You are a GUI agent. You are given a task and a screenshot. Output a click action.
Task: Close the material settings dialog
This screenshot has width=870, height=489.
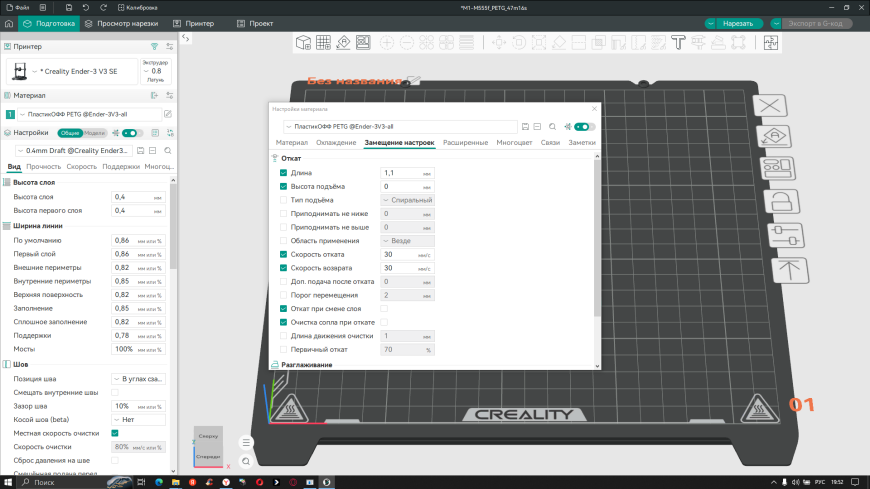[594, 109]
